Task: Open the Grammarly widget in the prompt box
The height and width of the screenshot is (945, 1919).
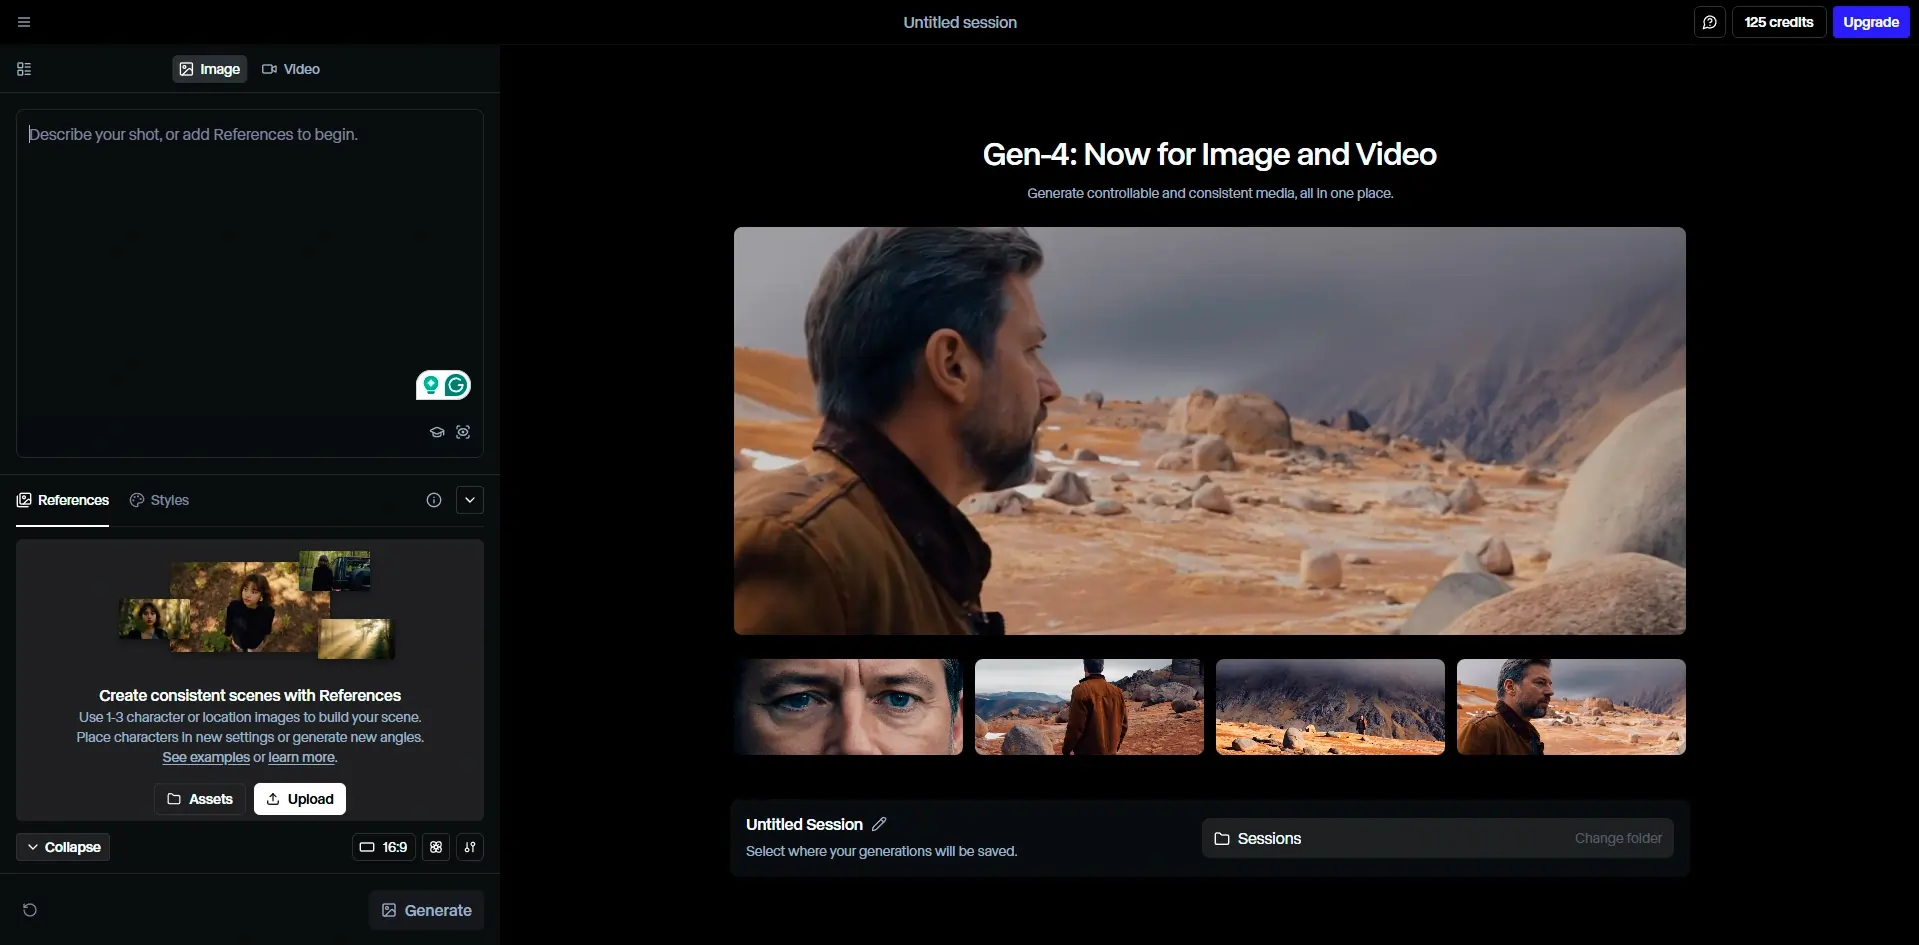Action: 443,385
